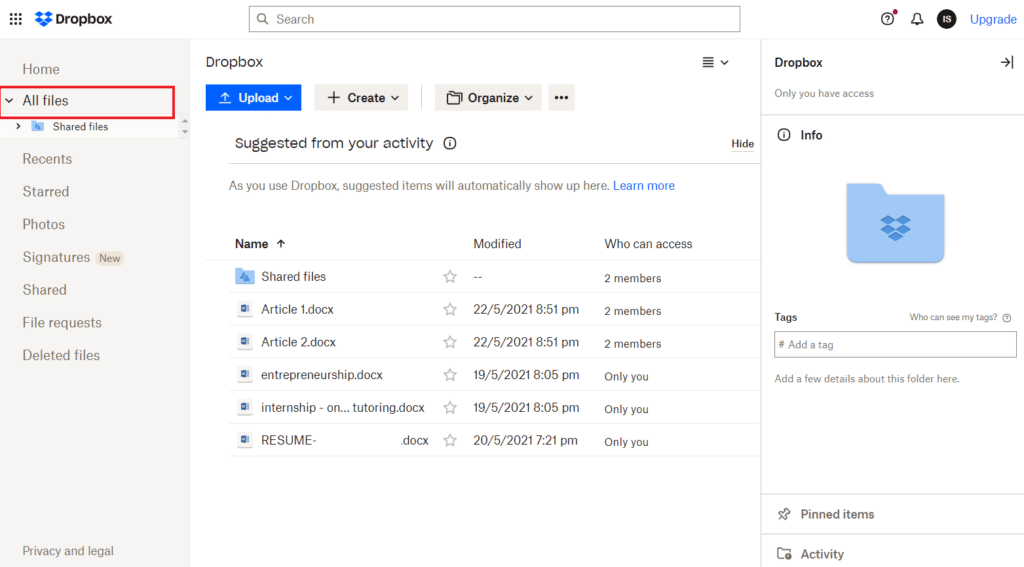The image size is (1024, 567).
Task: Open Deleted files in sidebar
Action: tap(61, 355)
